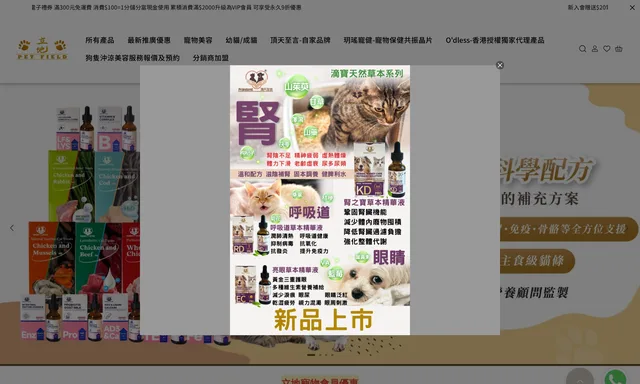This screenshot has height=384, width=640.
Task: Open the wishlist heart icon
Action: (607, 49)
